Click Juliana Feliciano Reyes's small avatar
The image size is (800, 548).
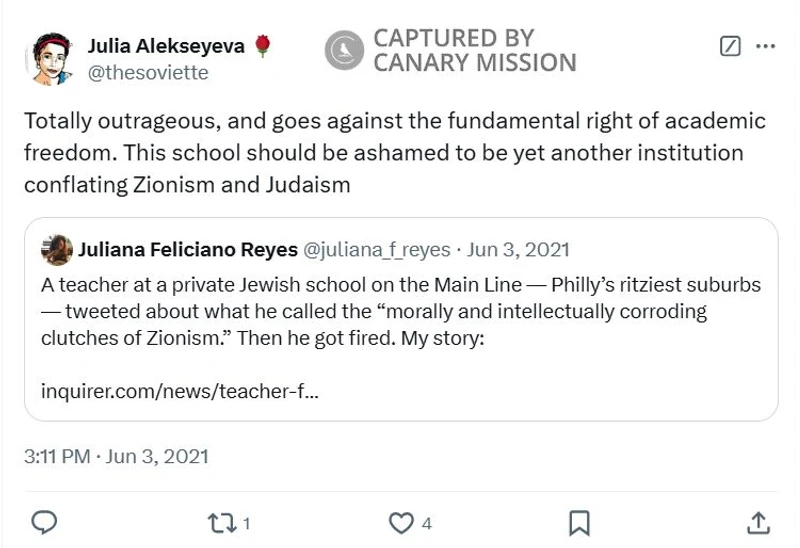pos(57,249)
